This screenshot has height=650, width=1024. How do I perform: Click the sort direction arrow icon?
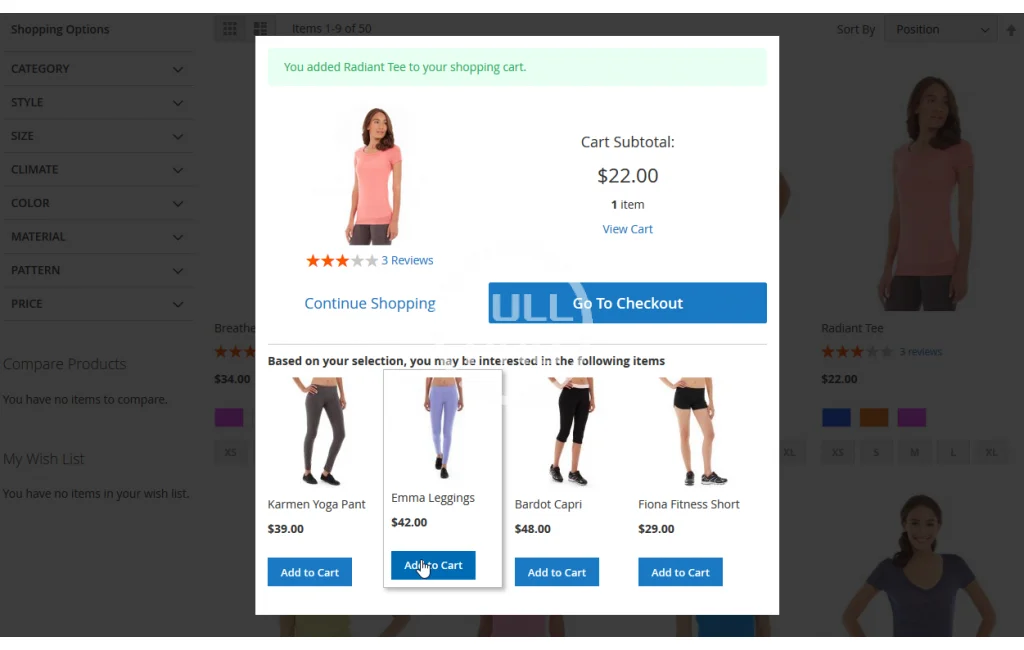tap(1011, 30)
